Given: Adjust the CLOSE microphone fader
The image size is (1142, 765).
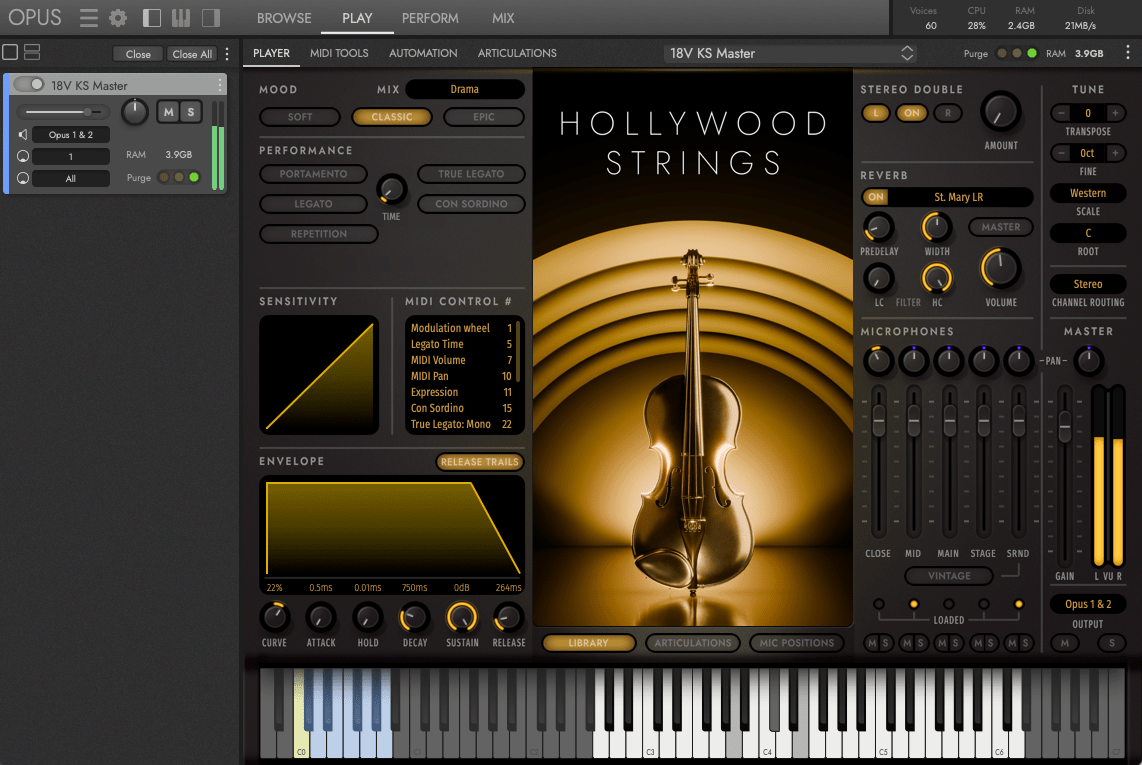Looking at the screenshot, I should (879, 422).
